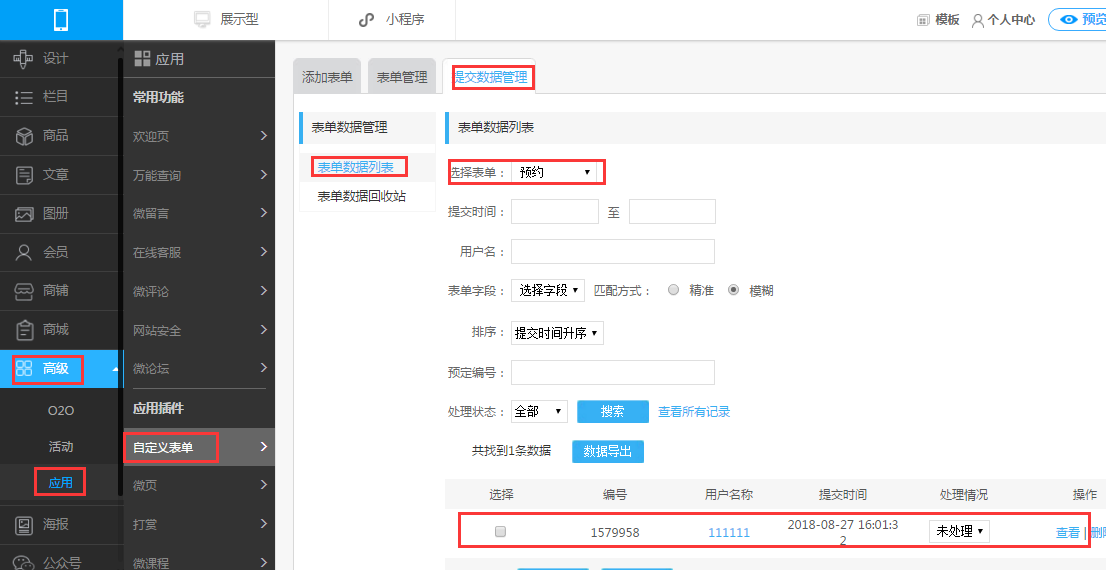Switch to the 表单管理 tab

tap(402, 77)
